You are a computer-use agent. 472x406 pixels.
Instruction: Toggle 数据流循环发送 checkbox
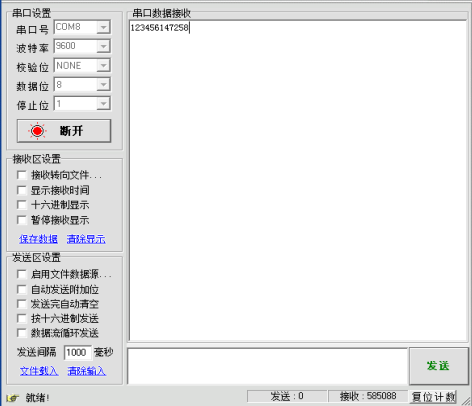pos(22,333)
